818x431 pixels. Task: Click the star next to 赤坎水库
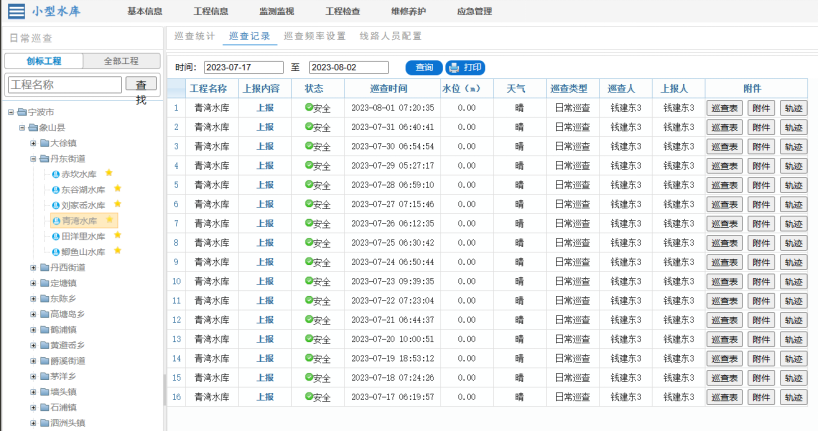point(109,173)
